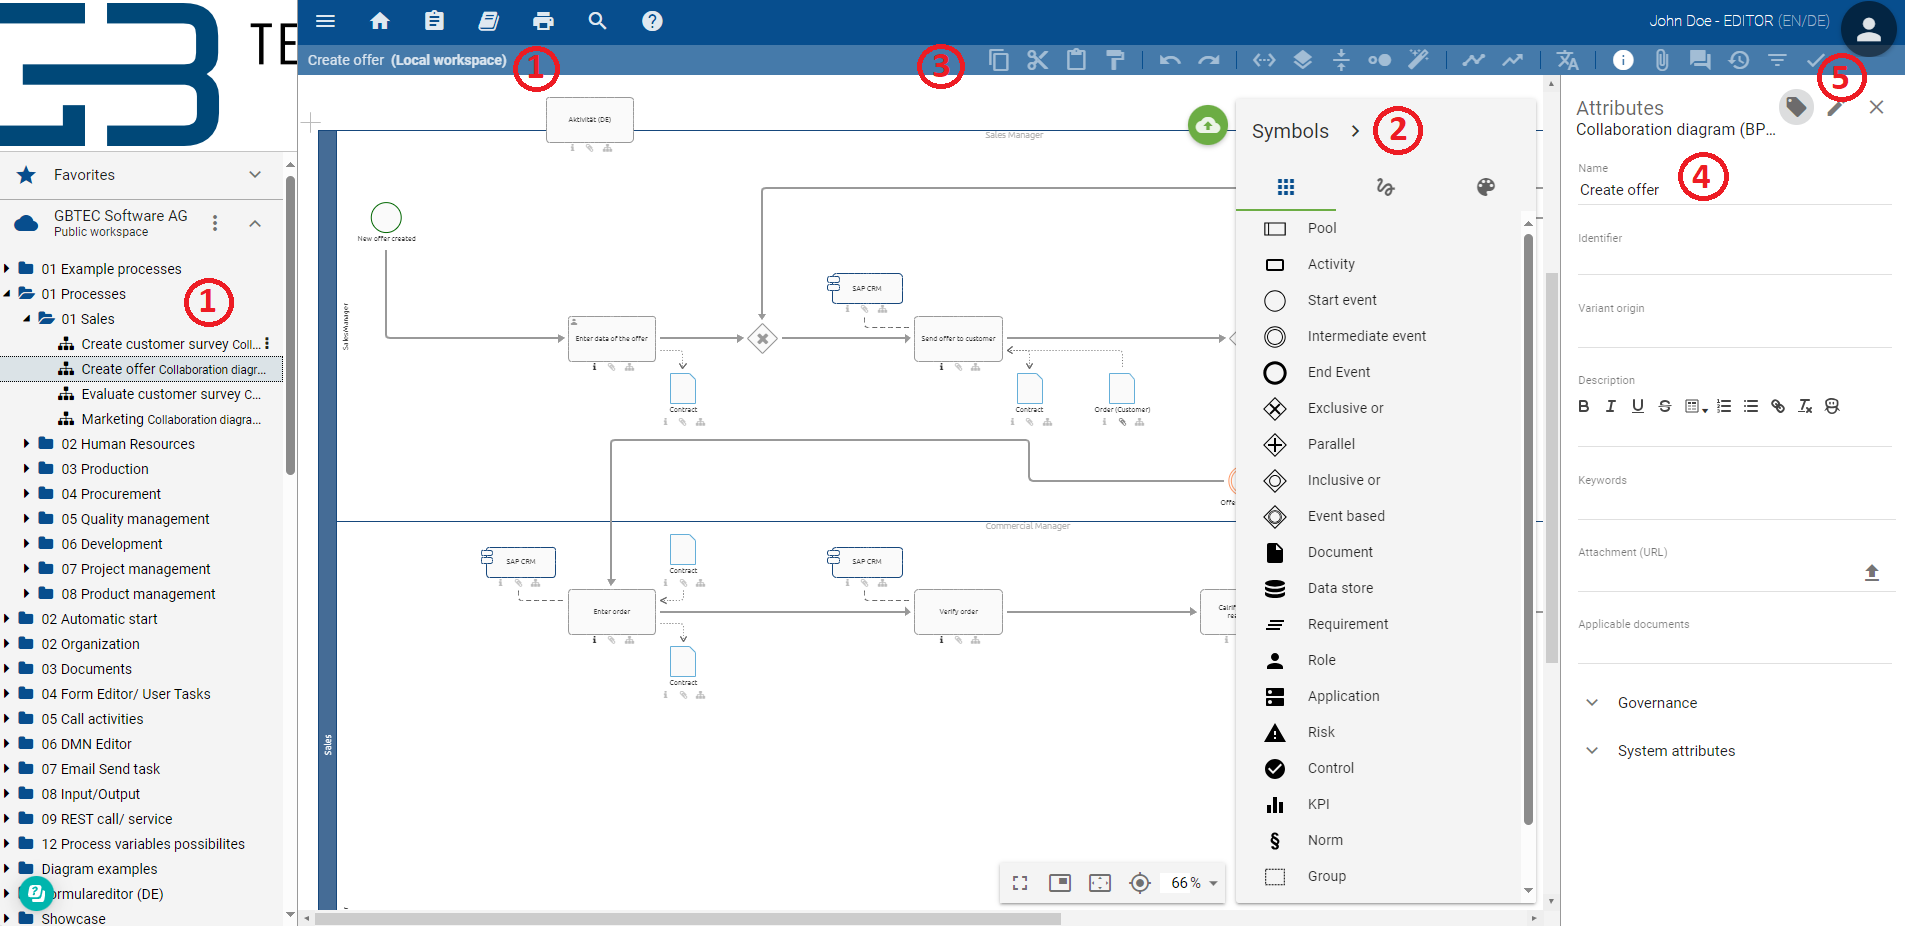Screen dimensions: 1905x926
Task: Select the Start event symbol
Action: tap(1342, 300)
